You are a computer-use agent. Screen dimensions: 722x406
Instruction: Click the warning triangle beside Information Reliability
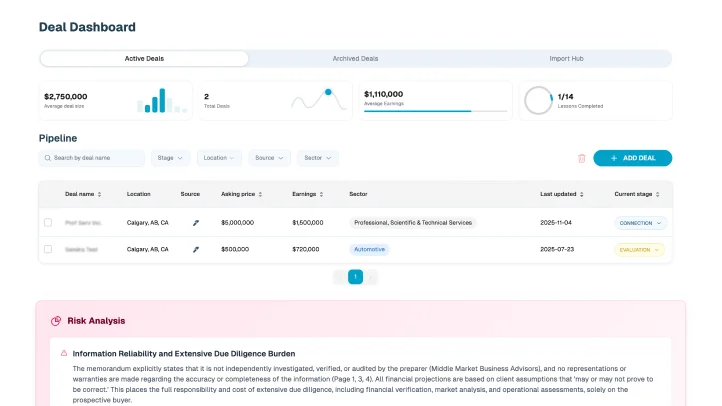(64, 353)
